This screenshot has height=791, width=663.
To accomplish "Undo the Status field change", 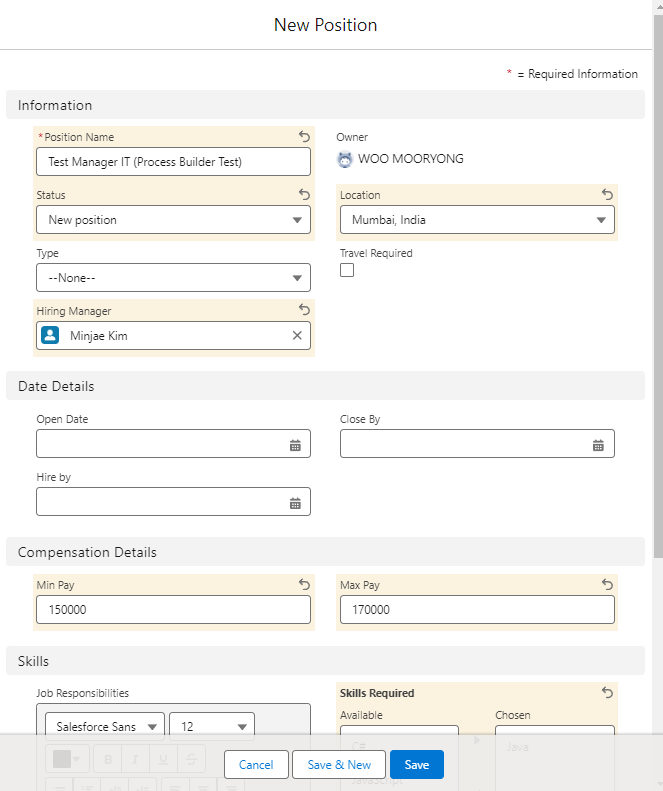I will pos(304,195).
